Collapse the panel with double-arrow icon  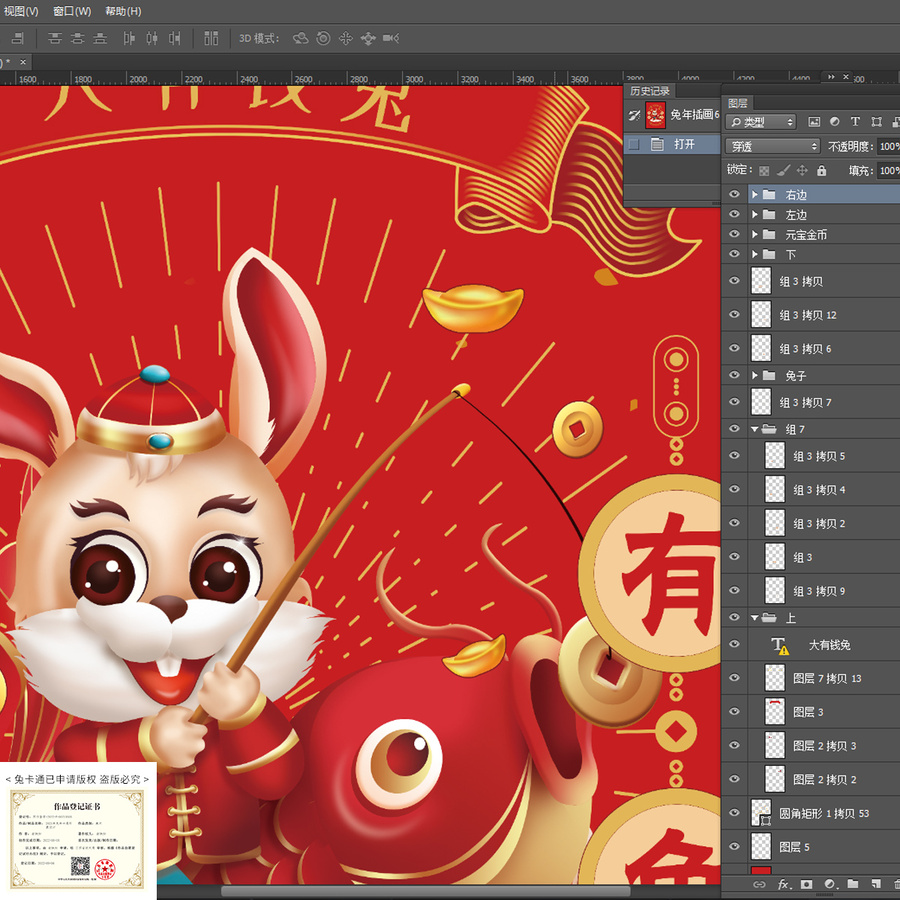[831, 76]
